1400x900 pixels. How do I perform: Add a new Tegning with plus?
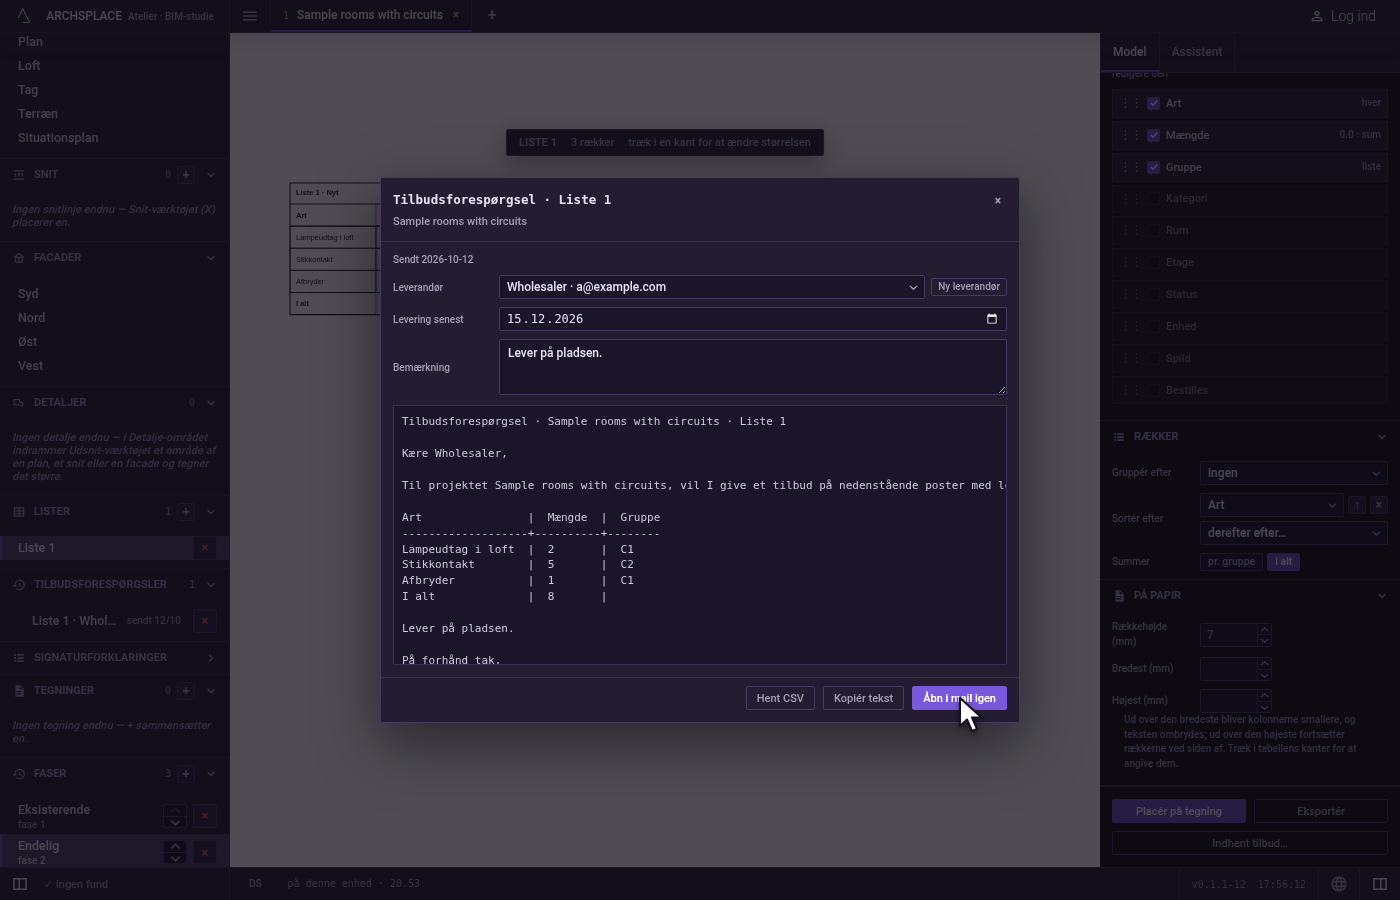coord(186,690)
